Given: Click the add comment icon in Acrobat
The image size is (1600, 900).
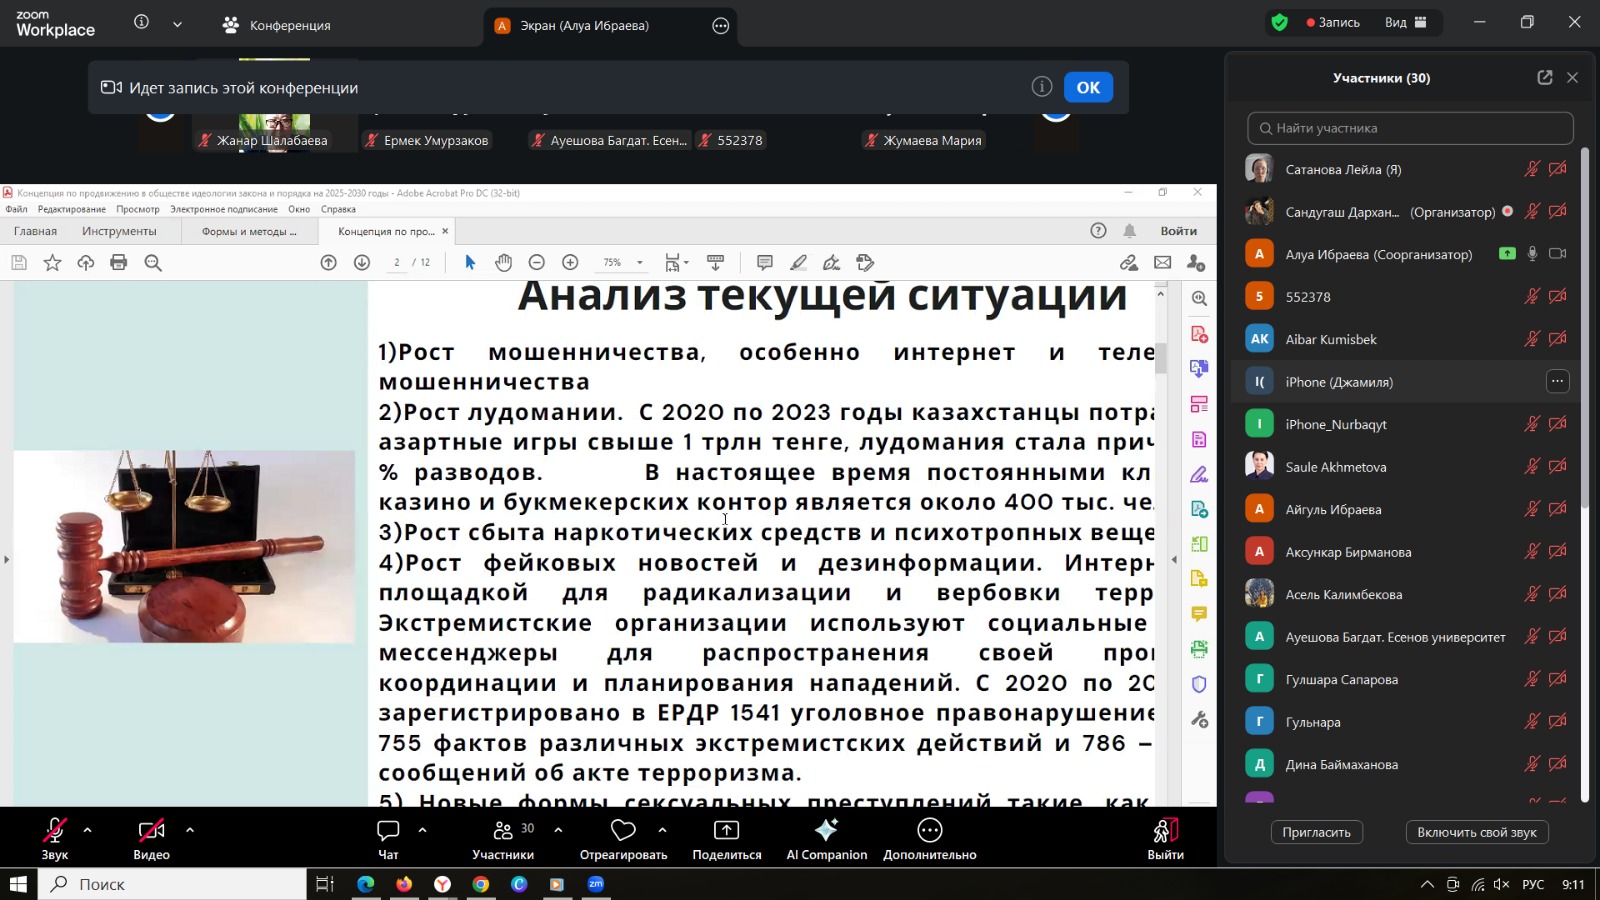Looking at the screenshot, I should [765, 262].
